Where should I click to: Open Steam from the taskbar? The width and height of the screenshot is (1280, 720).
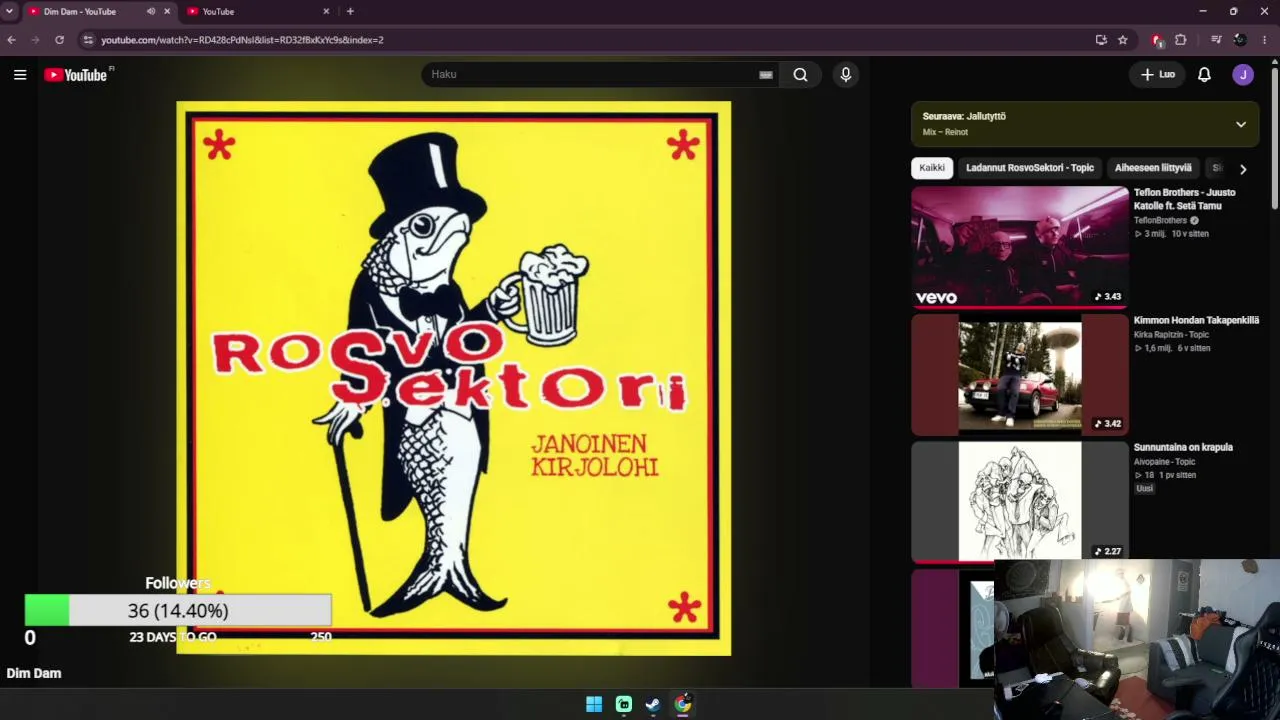653,704
